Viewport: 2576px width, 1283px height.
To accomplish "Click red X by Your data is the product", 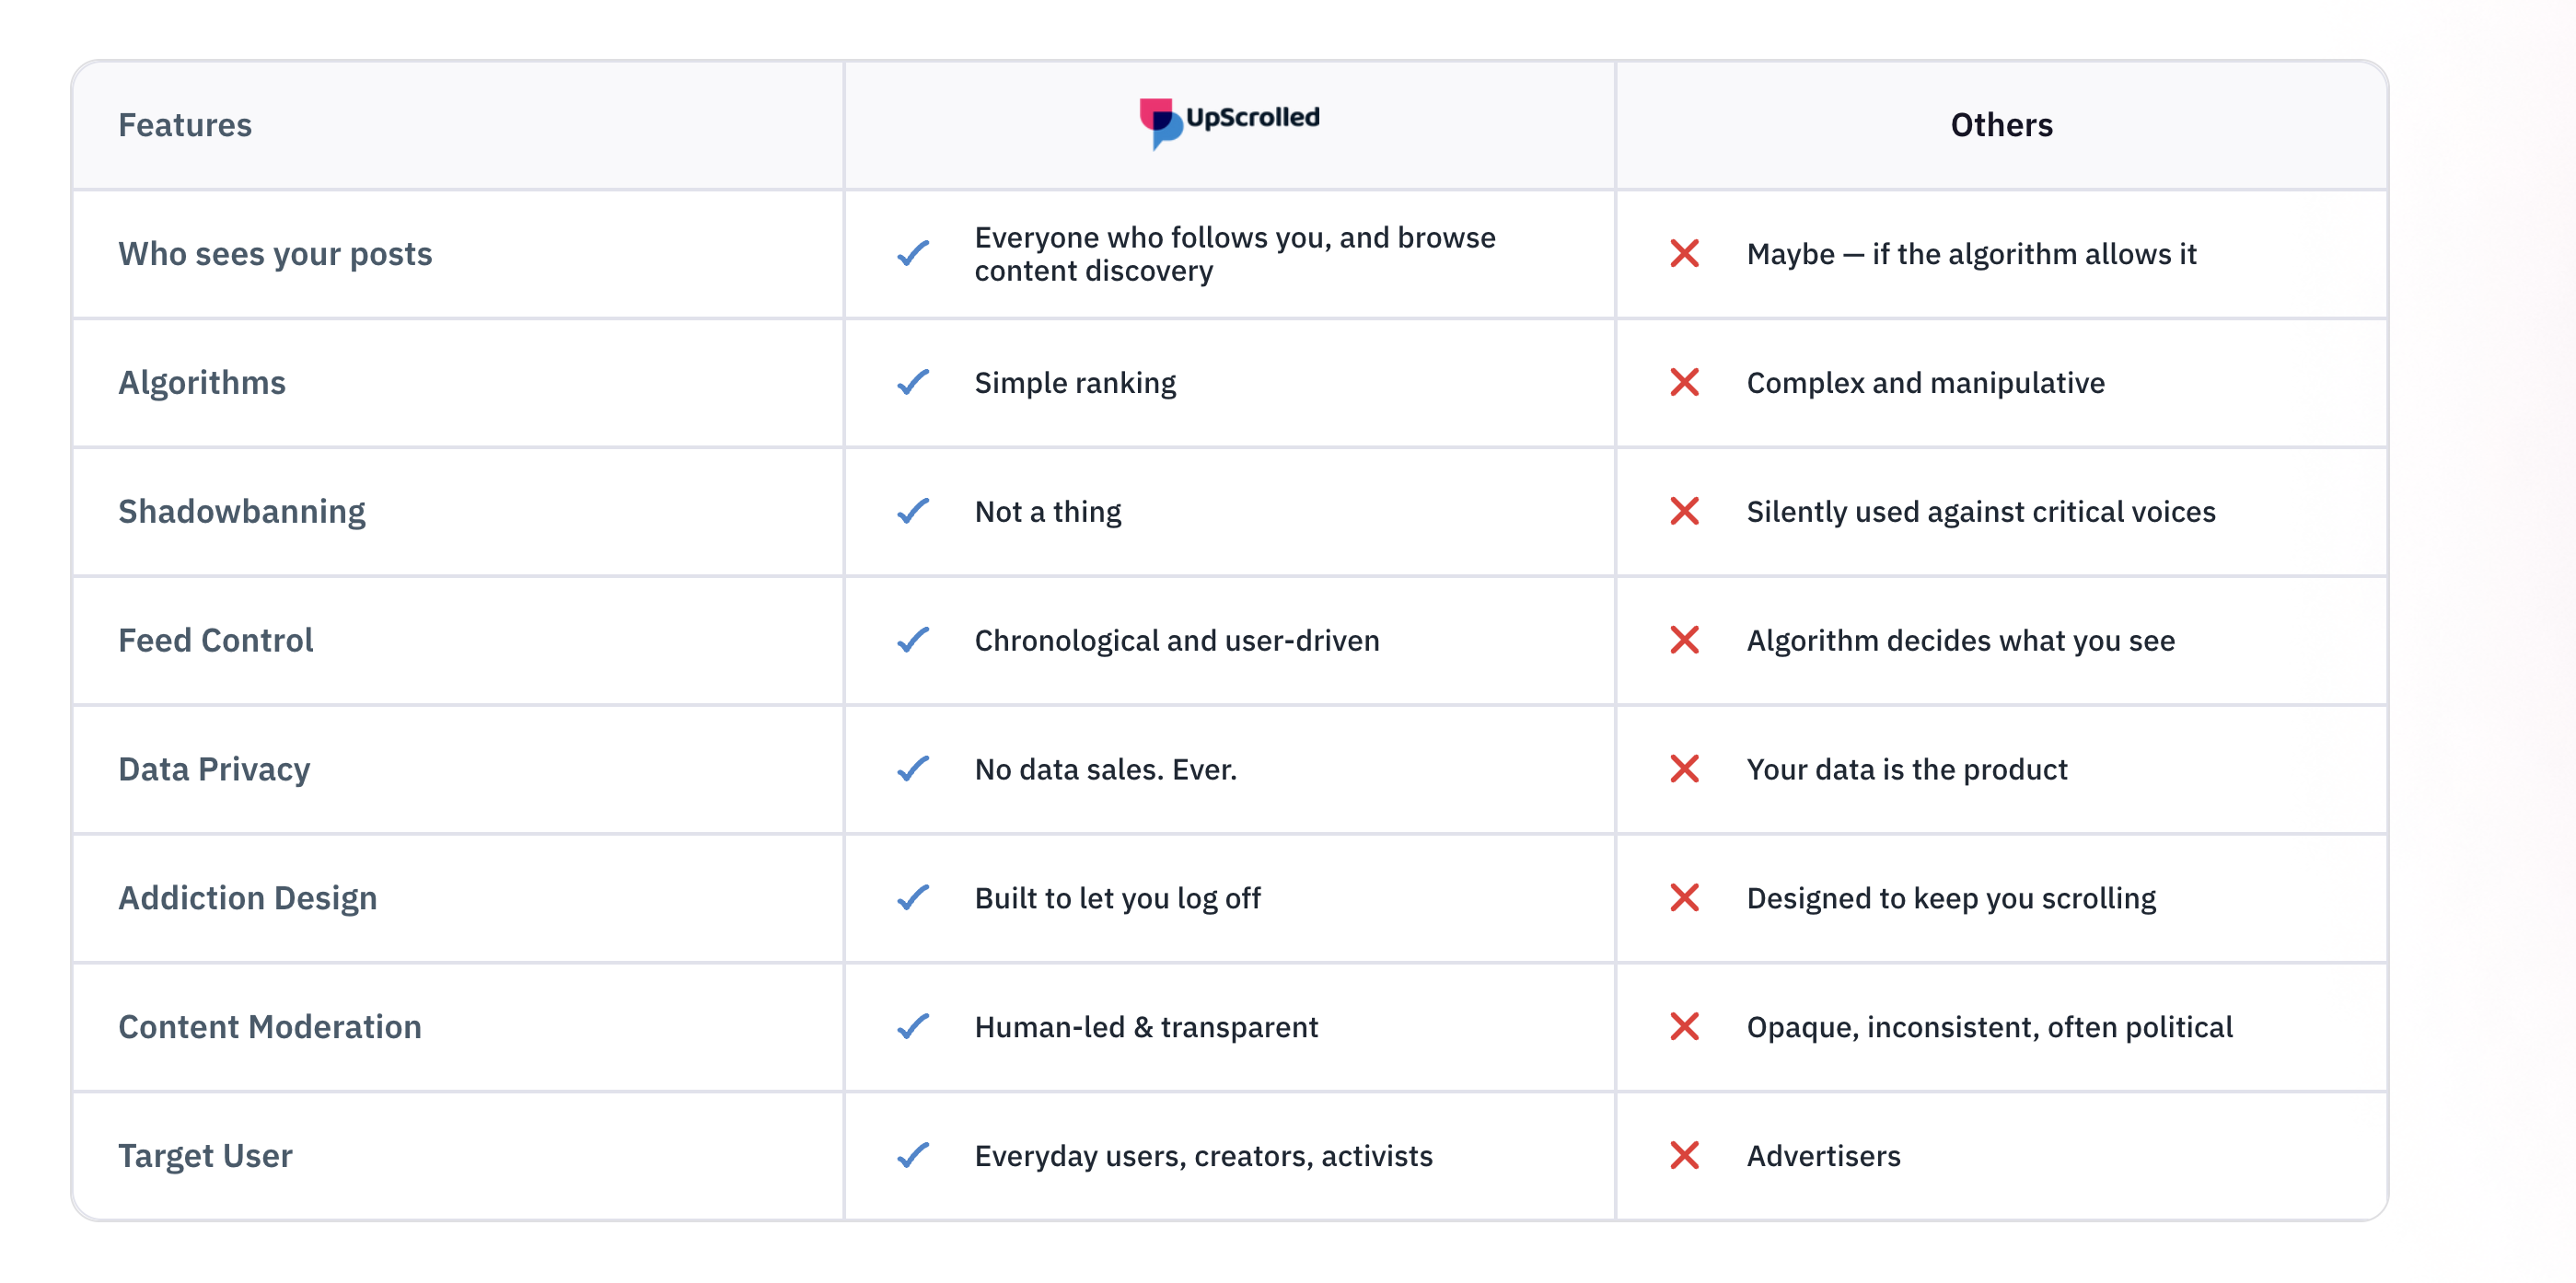I will [1684, 769].
